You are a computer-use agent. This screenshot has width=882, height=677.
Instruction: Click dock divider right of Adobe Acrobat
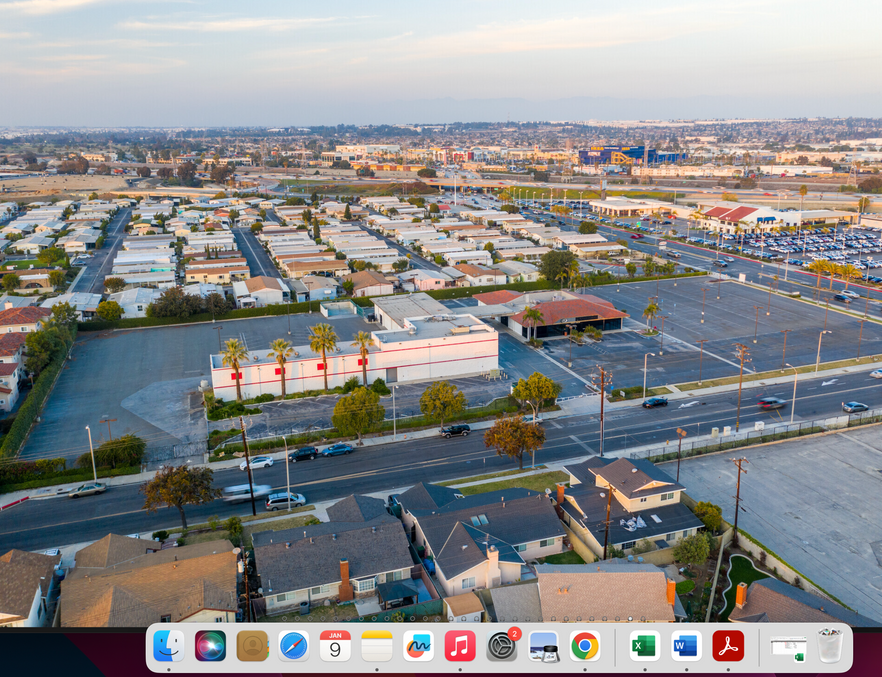[x=758, y=647]
